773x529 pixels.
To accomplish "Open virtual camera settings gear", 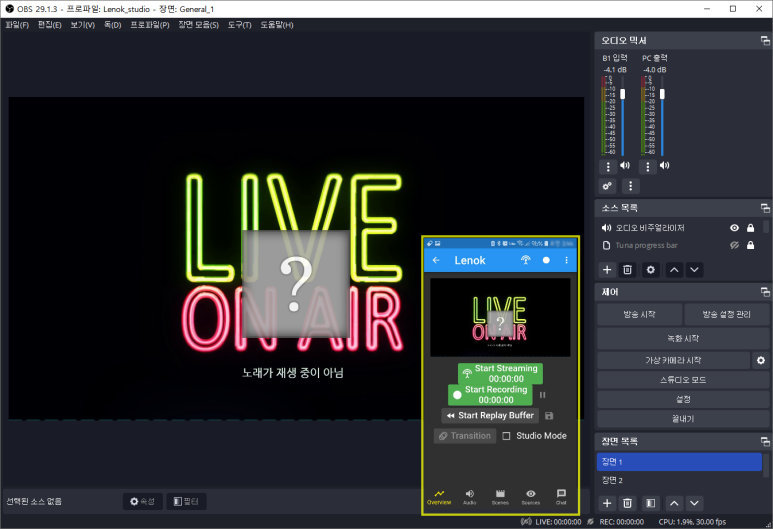I will (x=761, y=360).
